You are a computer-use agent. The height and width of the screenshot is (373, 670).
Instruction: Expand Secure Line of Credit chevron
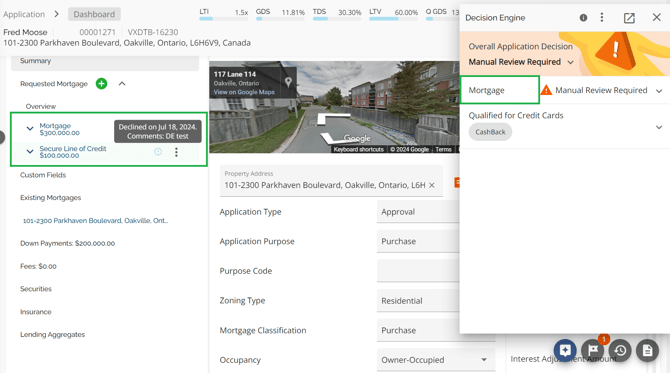[x=30, y=151]
